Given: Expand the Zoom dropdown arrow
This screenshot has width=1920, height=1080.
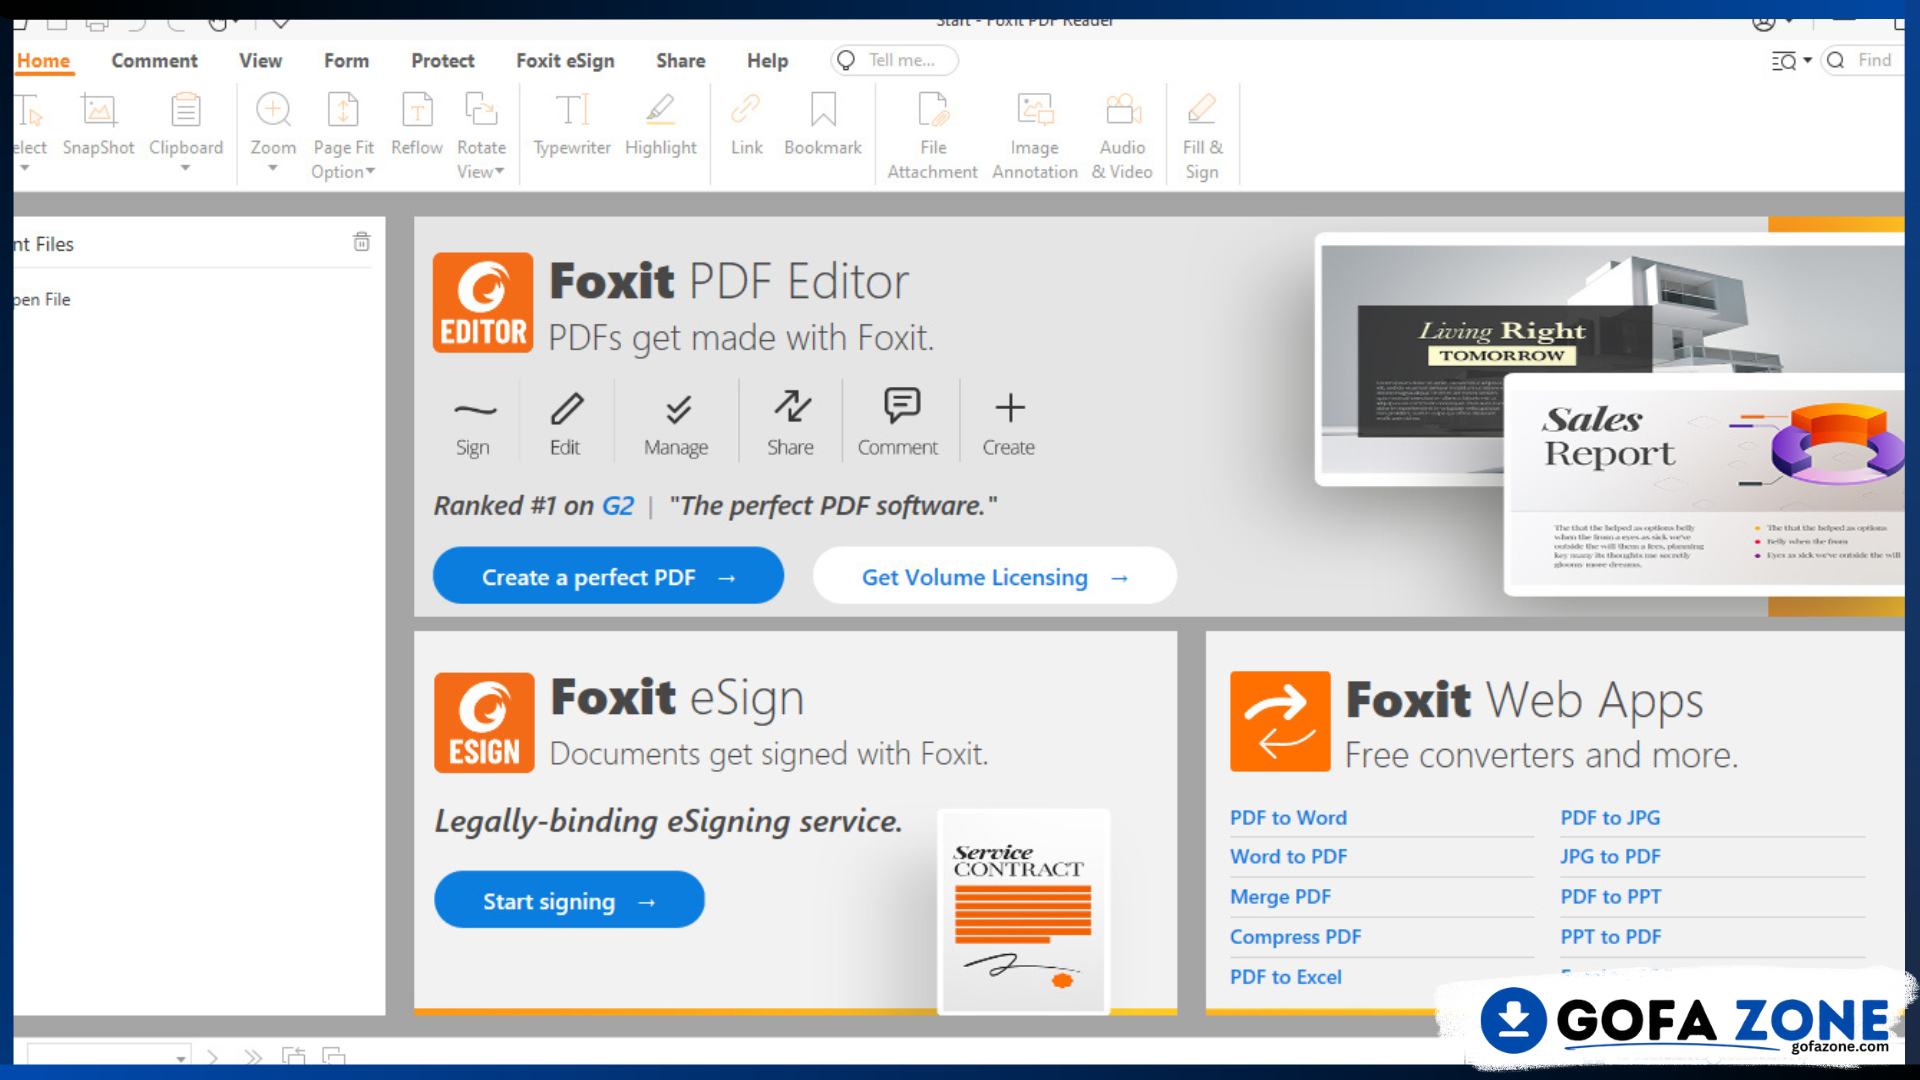Looking at the screenshot, I should tap(273, 169).
